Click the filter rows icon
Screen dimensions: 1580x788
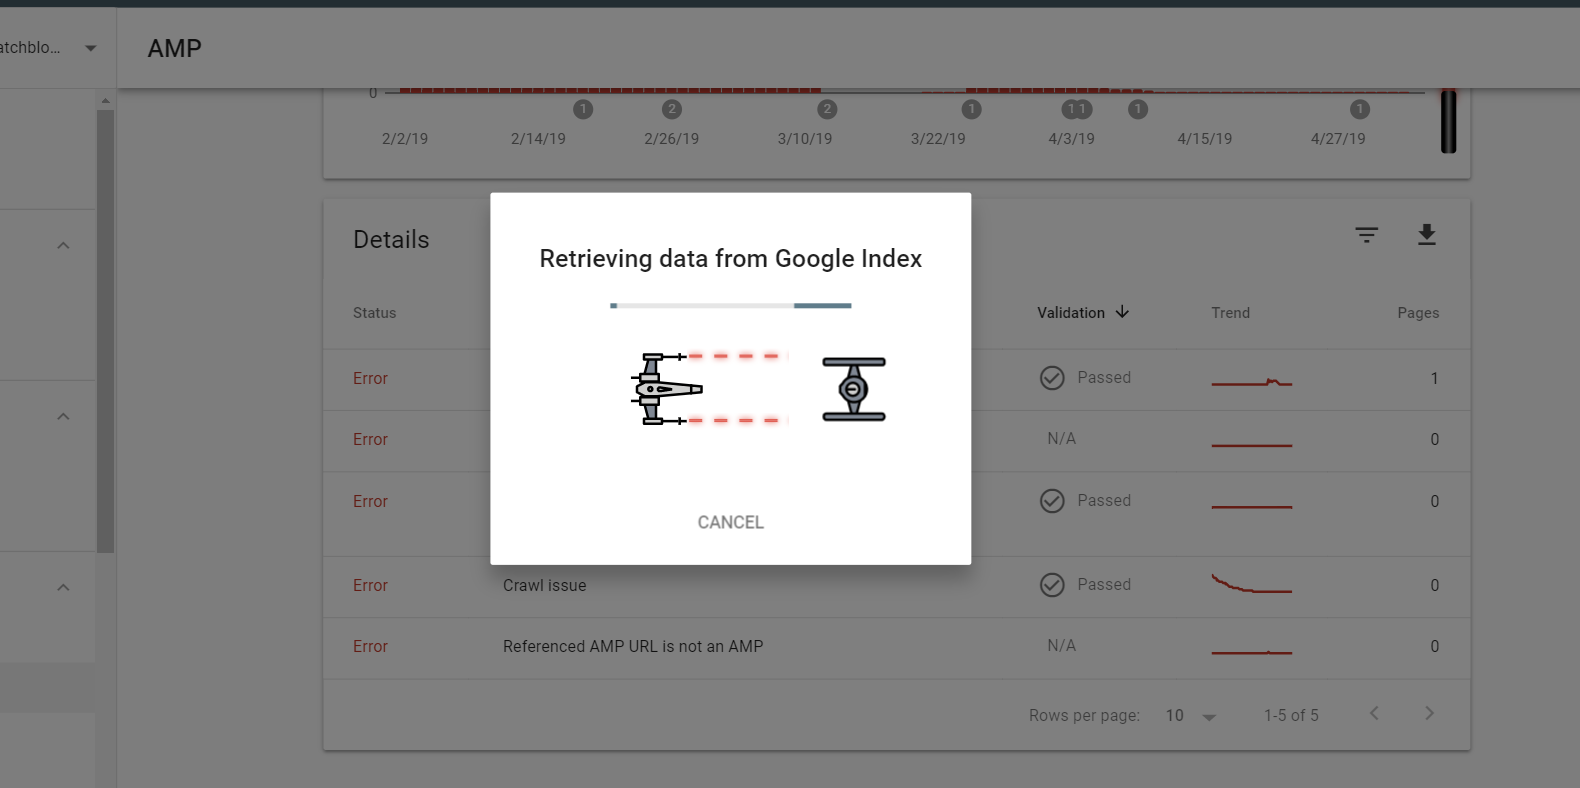1366,235
